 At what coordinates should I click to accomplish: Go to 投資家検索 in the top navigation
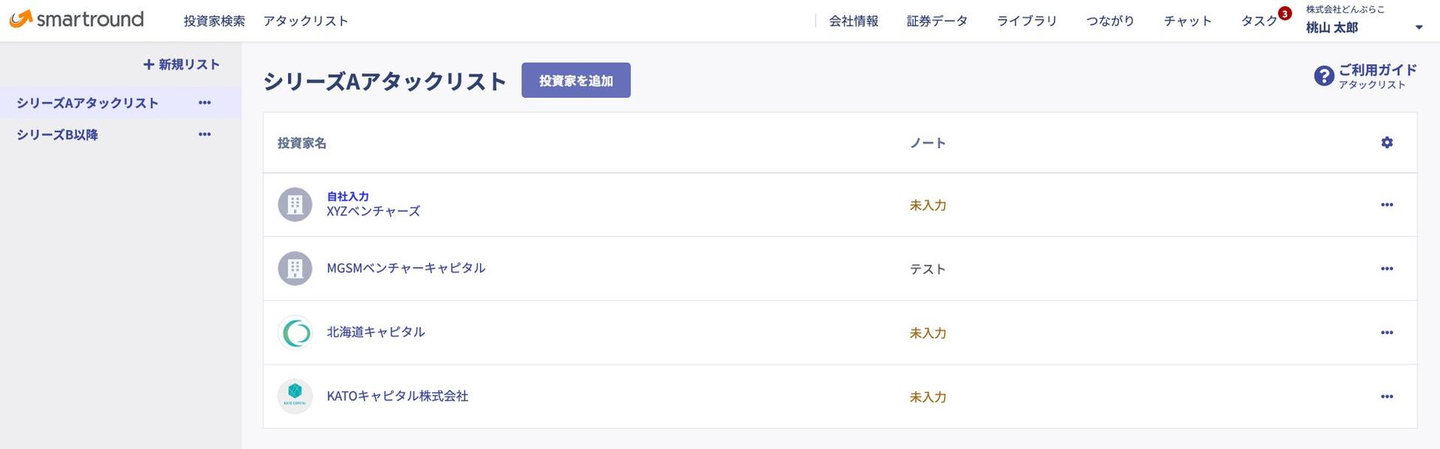(214, 21)
